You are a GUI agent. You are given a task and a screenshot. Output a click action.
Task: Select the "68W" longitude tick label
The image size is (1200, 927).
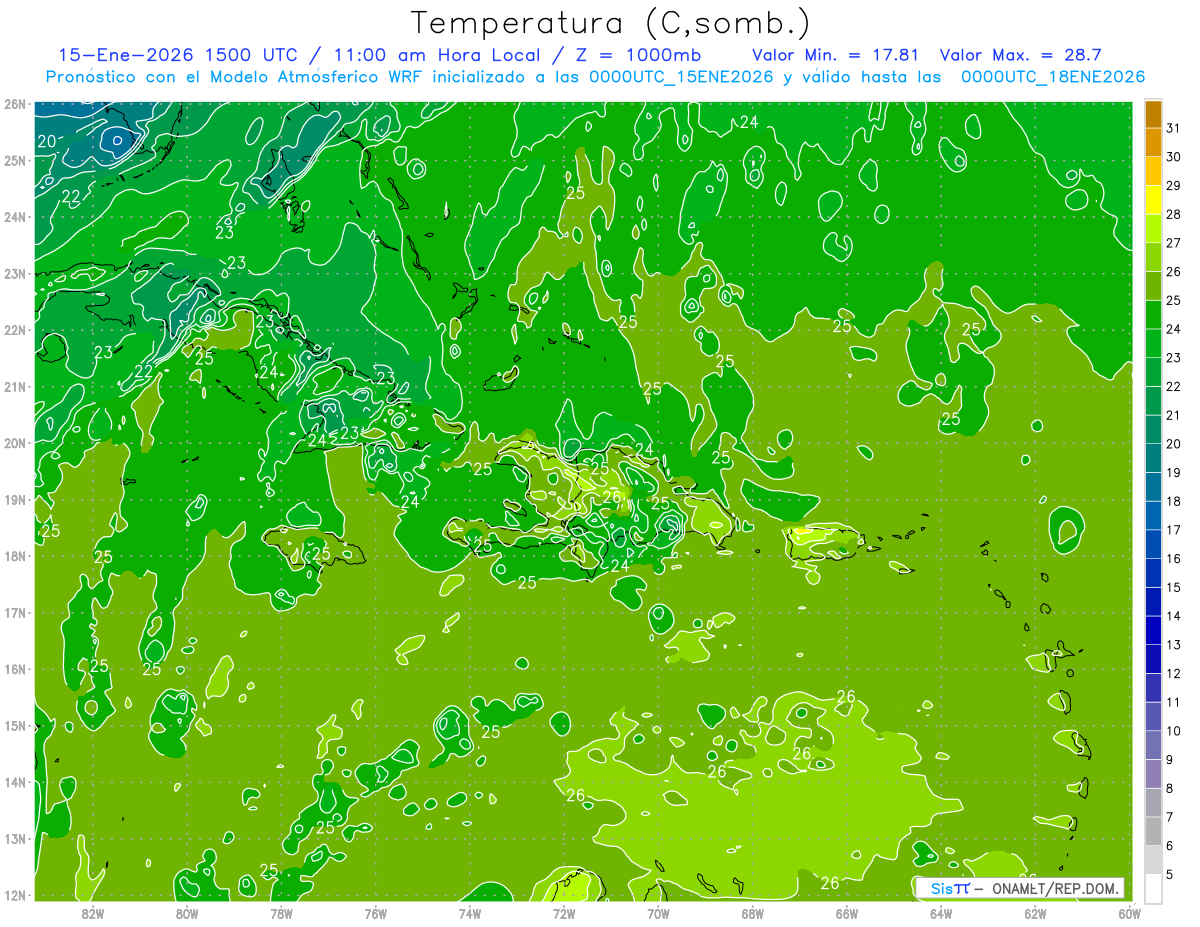click(x=752, y=913)
